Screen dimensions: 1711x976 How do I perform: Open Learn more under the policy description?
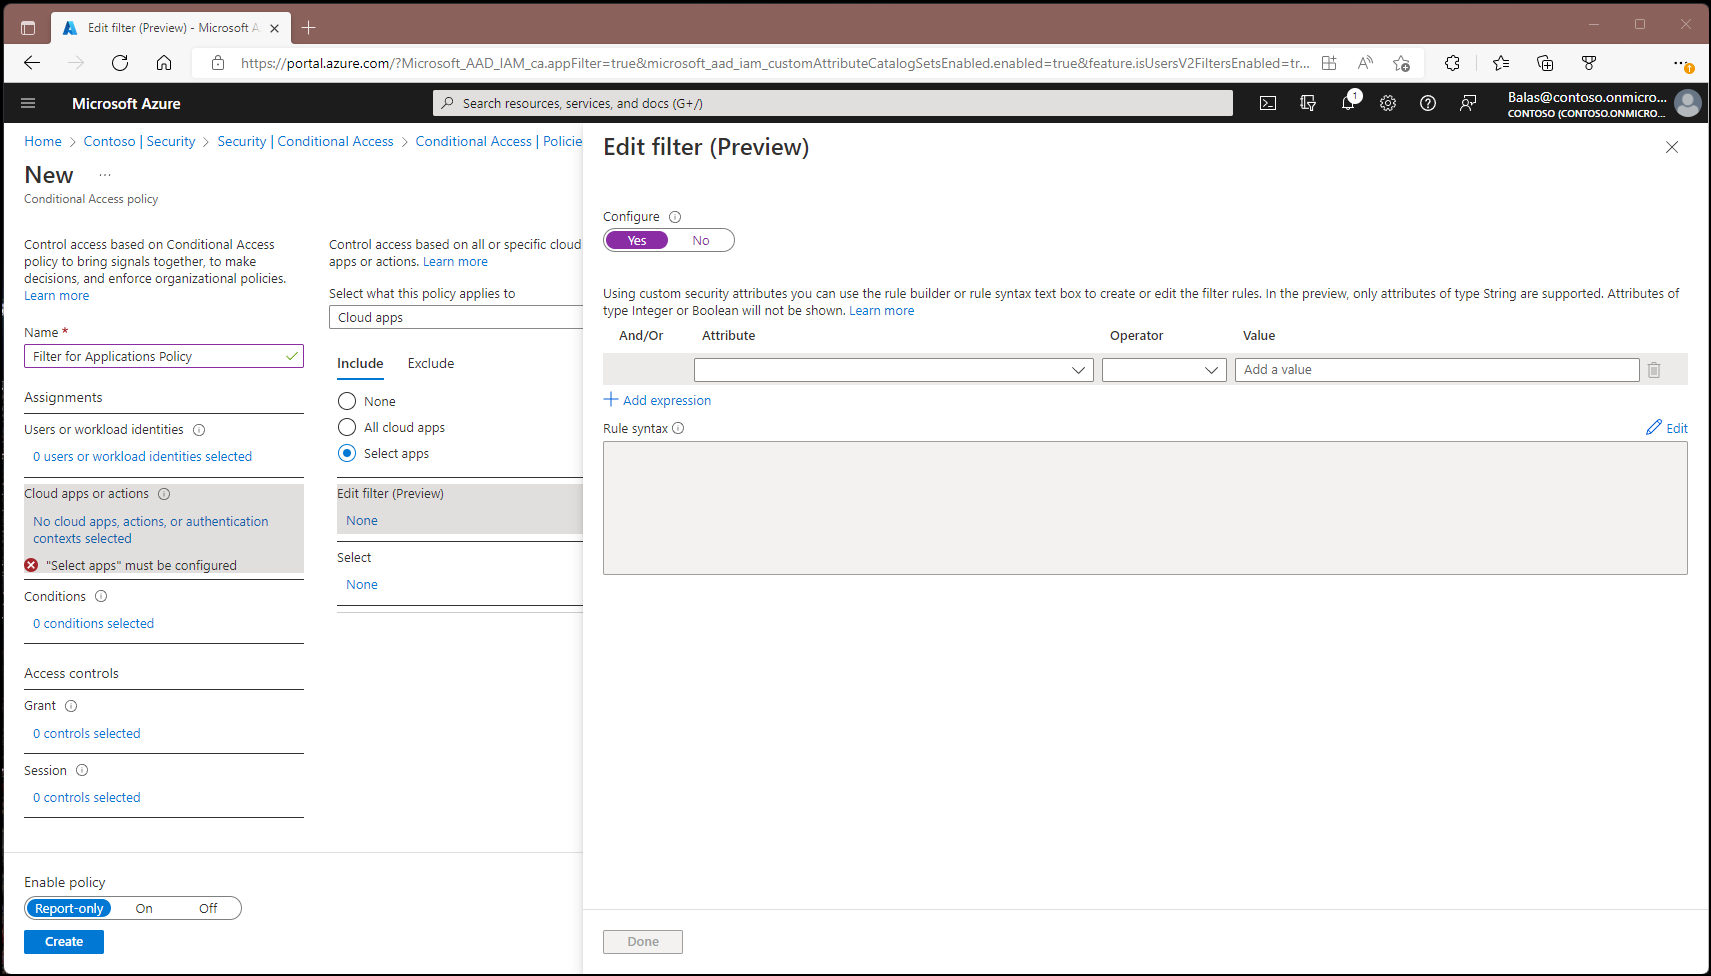click(57, 296)
